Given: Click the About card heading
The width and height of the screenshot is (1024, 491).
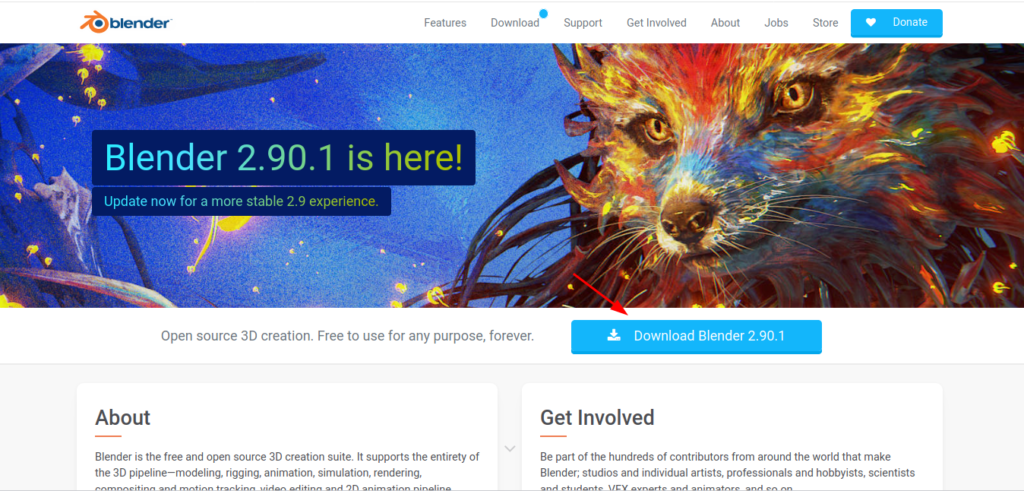Looking at the screenshot, I should click(x=123, y=417).
